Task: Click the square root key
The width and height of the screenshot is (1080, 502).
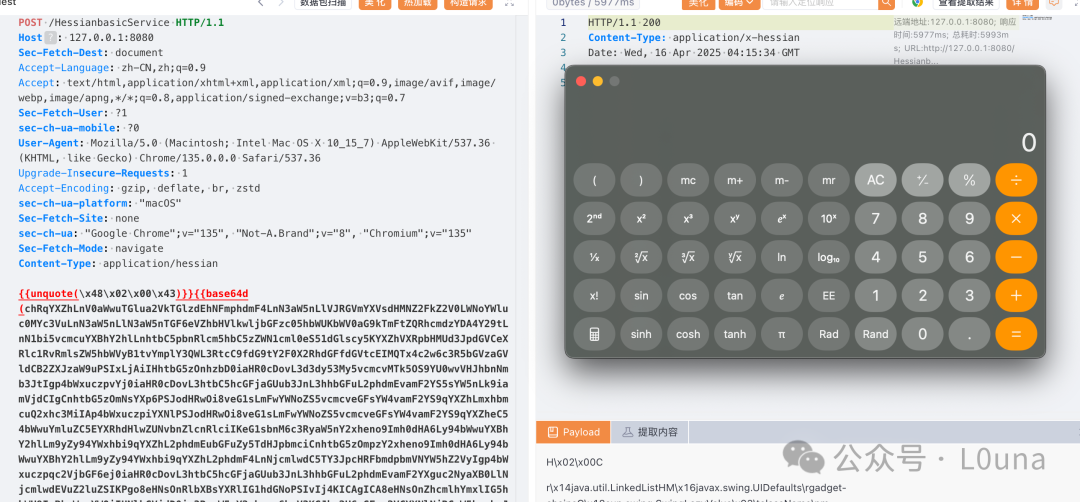Action: [641, 257]
